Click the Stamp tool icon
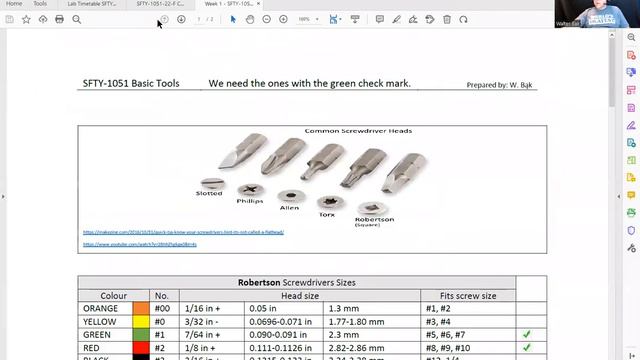 pos(430,19)
